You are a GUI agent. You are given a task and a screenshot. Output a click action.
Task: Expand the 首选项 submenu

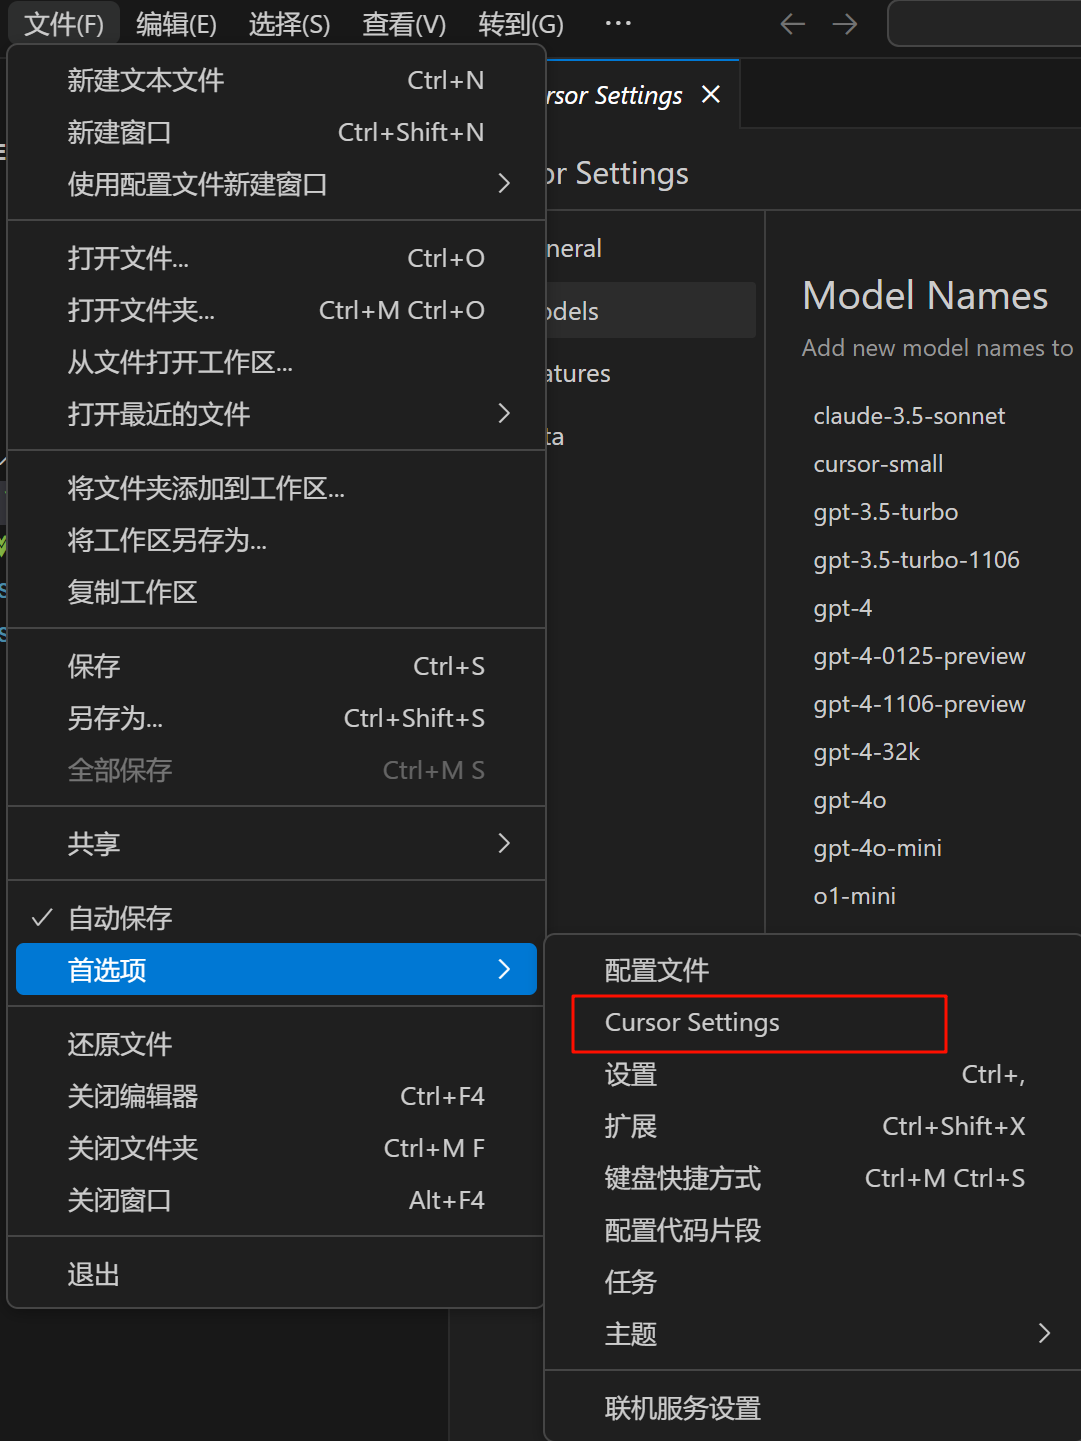coord(276,970)
